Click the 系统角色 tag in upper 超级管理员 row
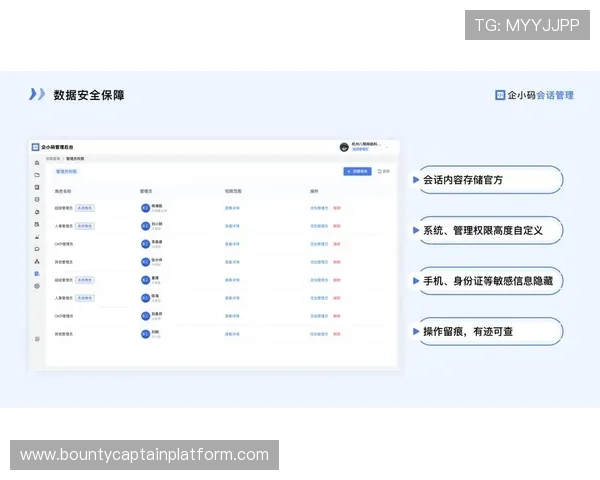The image size is (600, 480). (x=85, y=208)
